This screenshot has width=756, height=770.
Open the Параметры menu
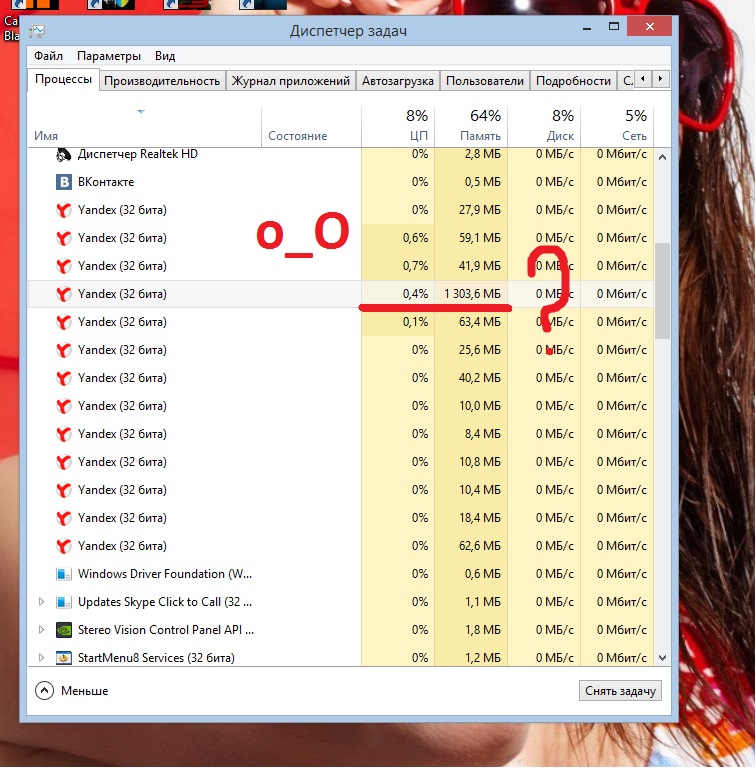[109, 56]
